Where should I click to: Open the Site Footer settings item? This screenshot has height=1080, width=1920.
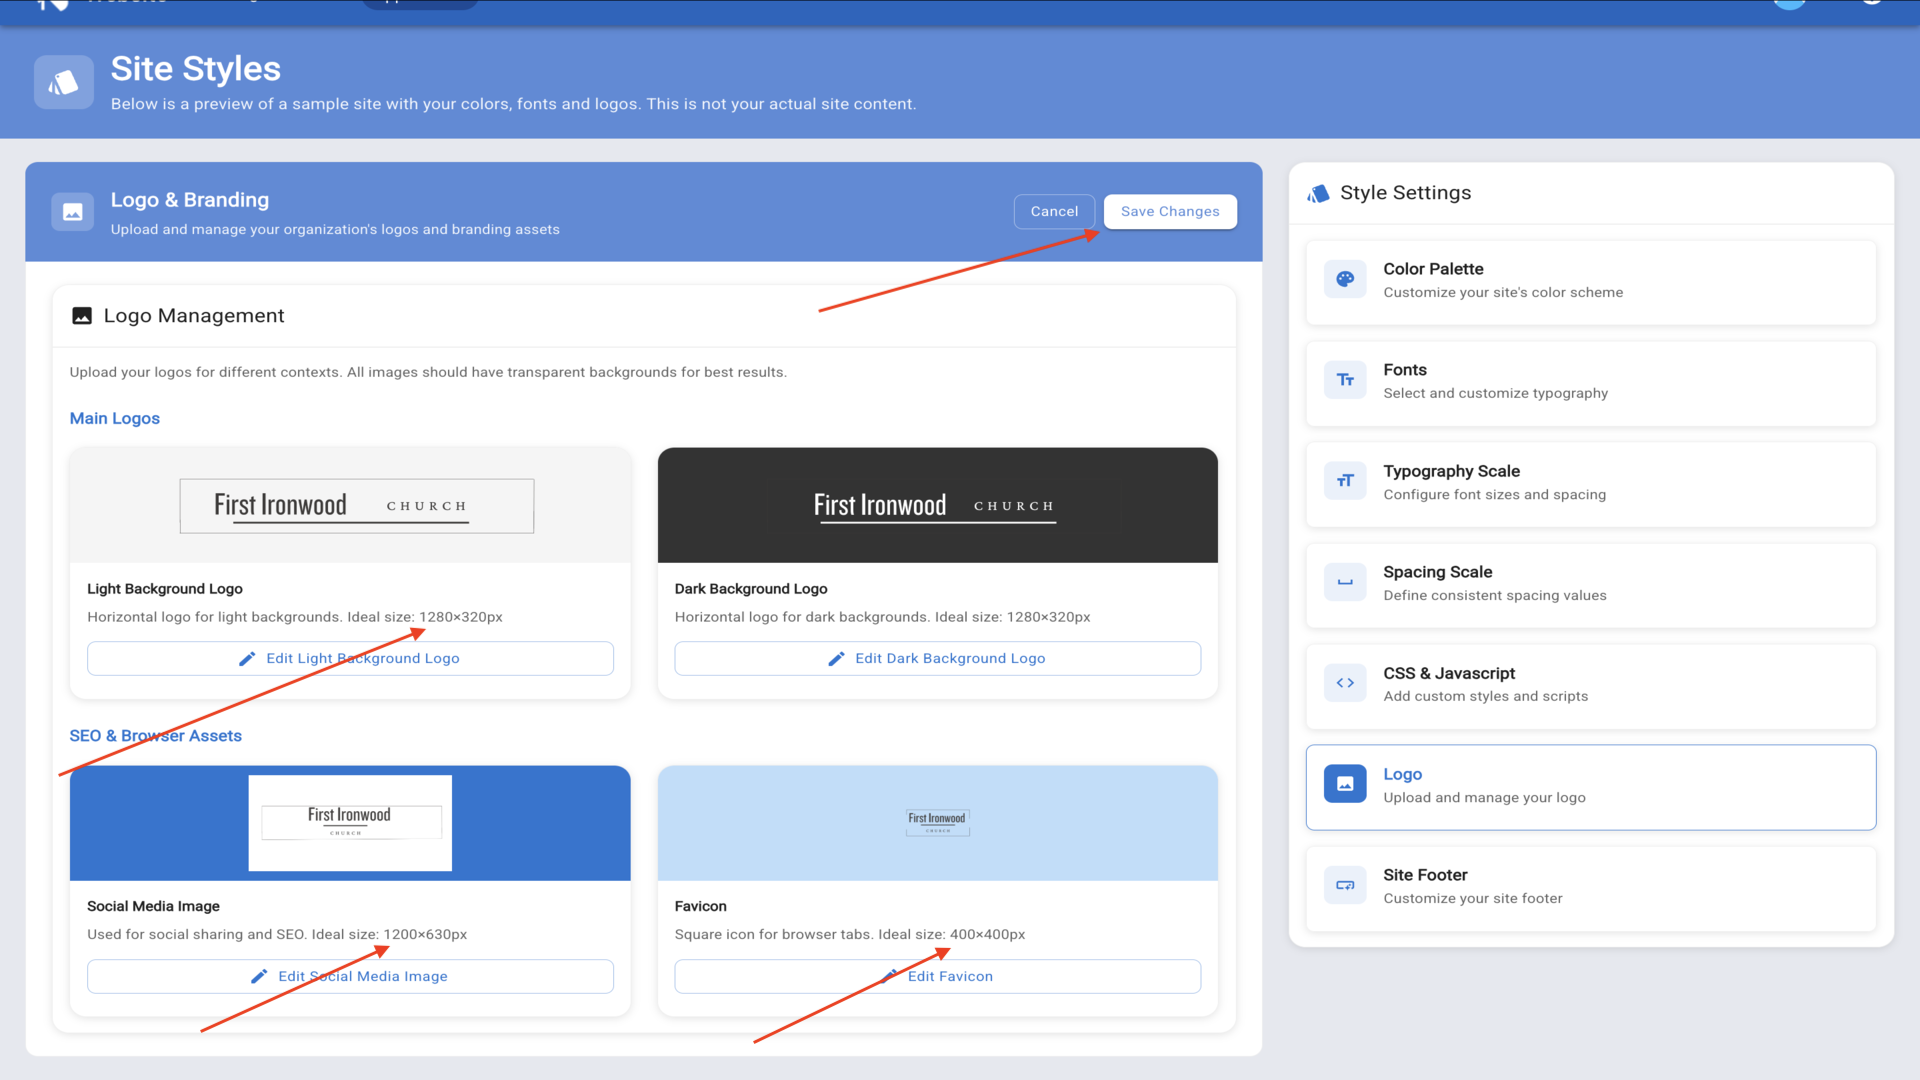click(x=1590, y=886)
